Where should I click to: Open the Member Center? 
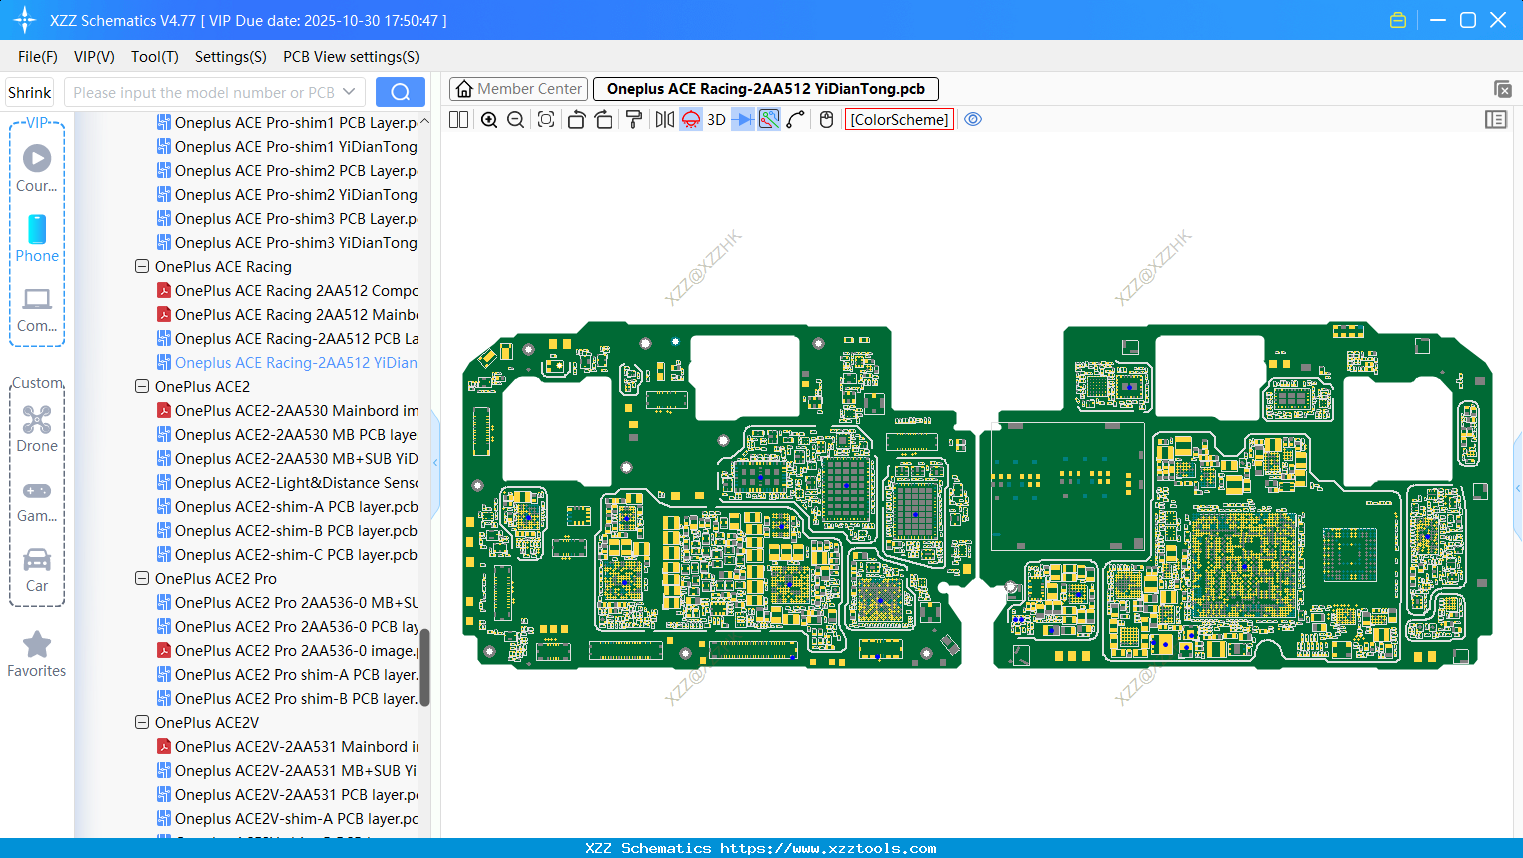coord(518,88)
